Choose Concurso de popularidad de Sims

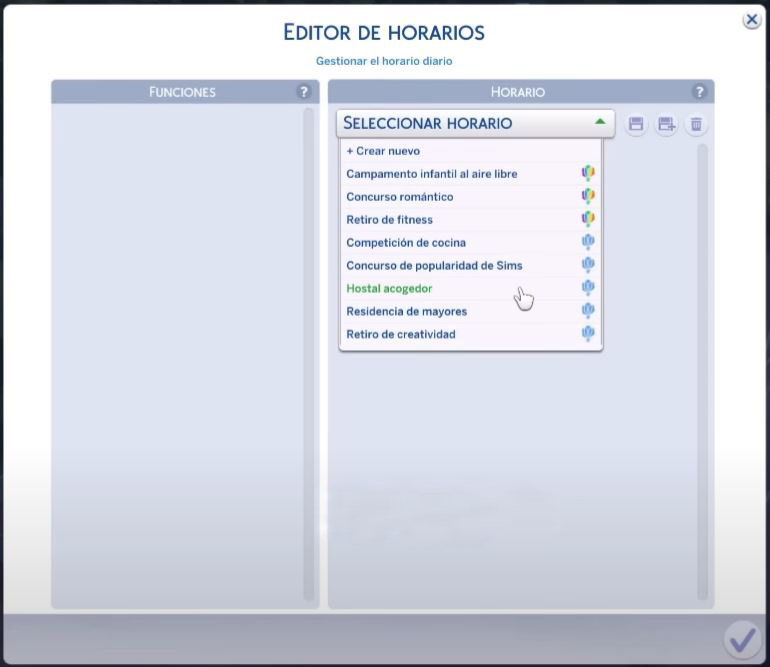coord(434,266)
